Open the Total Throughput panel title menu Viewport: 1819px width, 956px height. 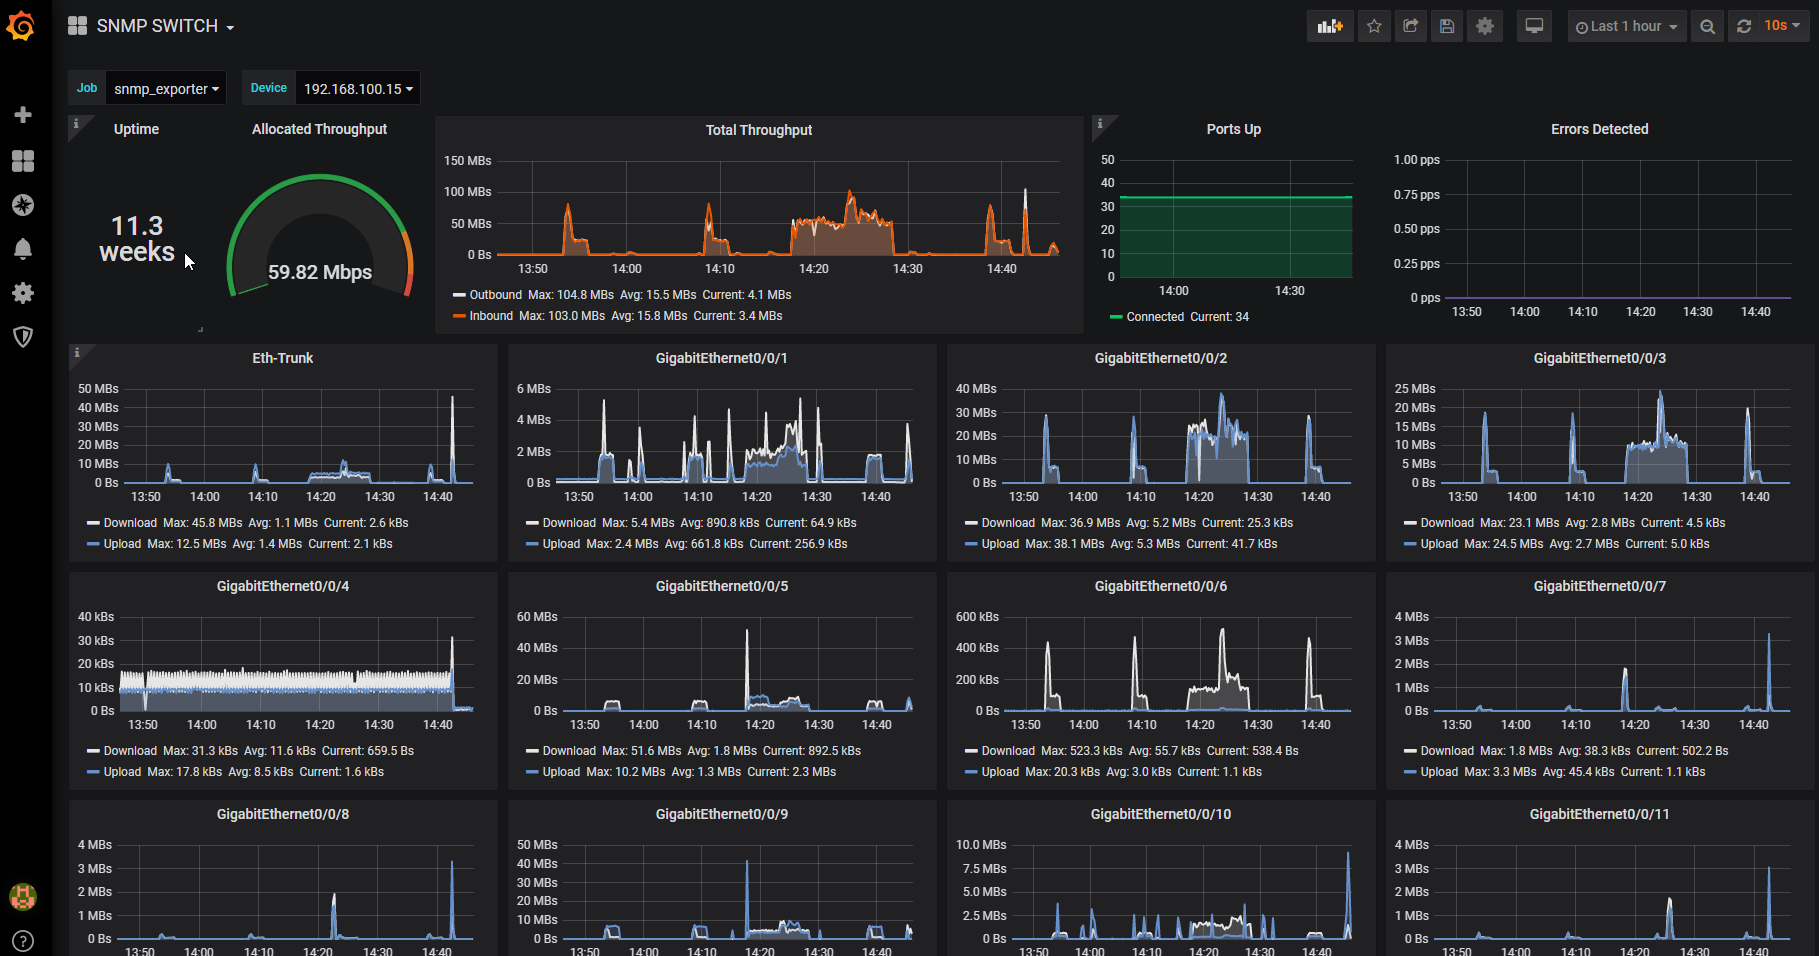[759, 130]
